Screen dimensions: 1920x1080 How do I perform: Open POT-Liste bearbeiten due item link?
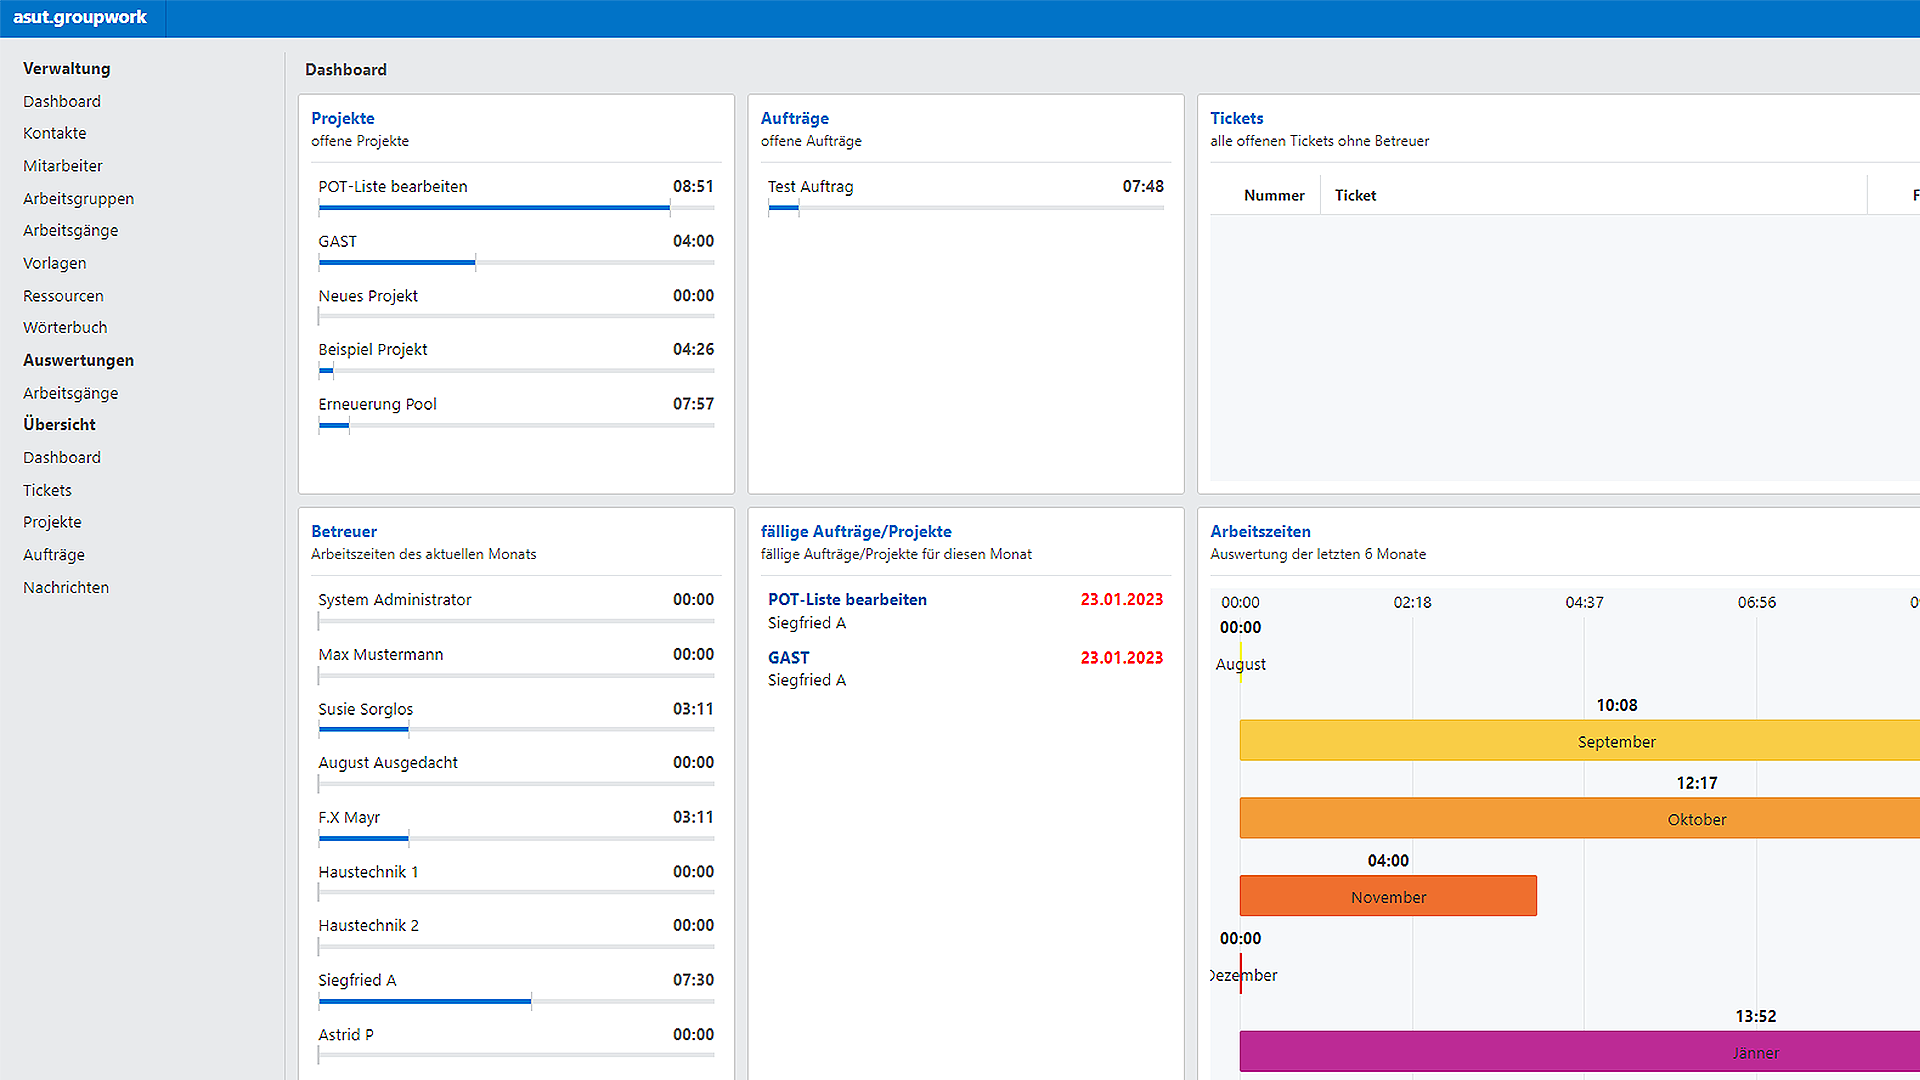coord(847,599)
